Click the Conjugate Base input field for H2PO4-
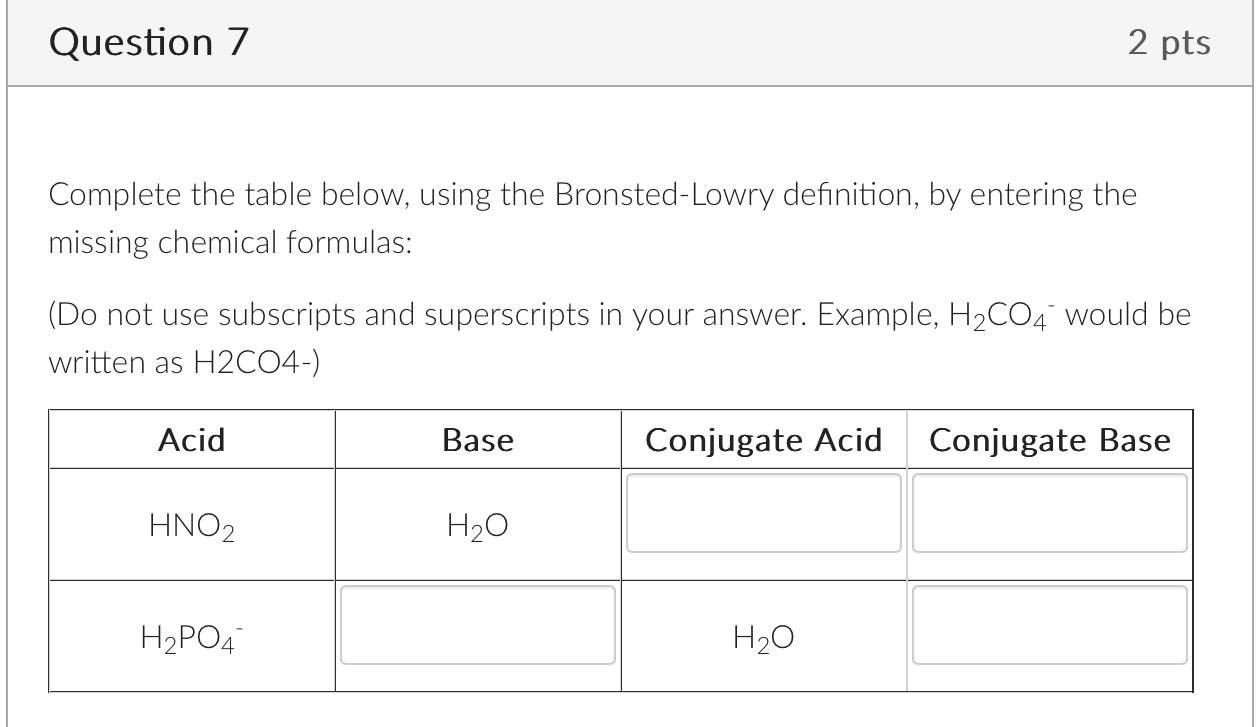 pos(1049,624)
